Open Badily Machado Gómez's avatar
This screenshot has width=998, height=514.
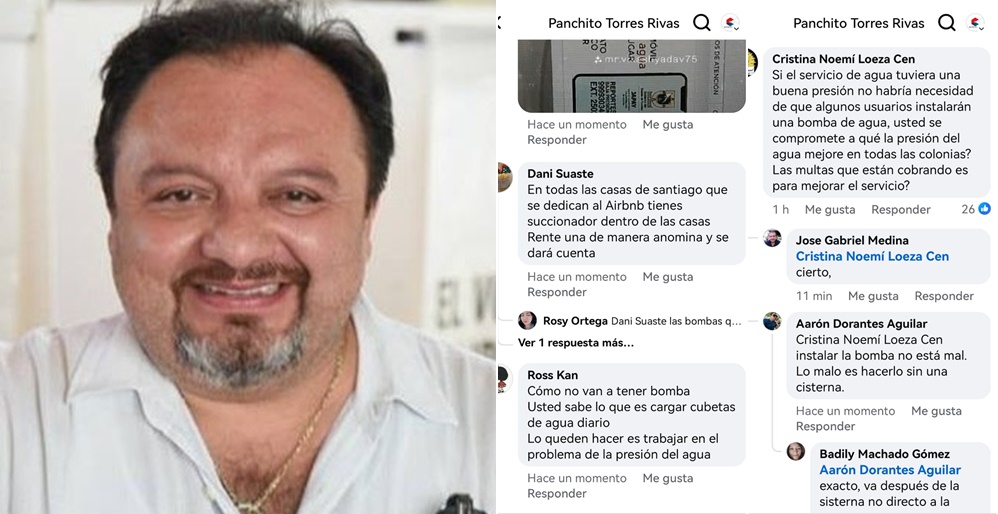click(x=796, y=451)
